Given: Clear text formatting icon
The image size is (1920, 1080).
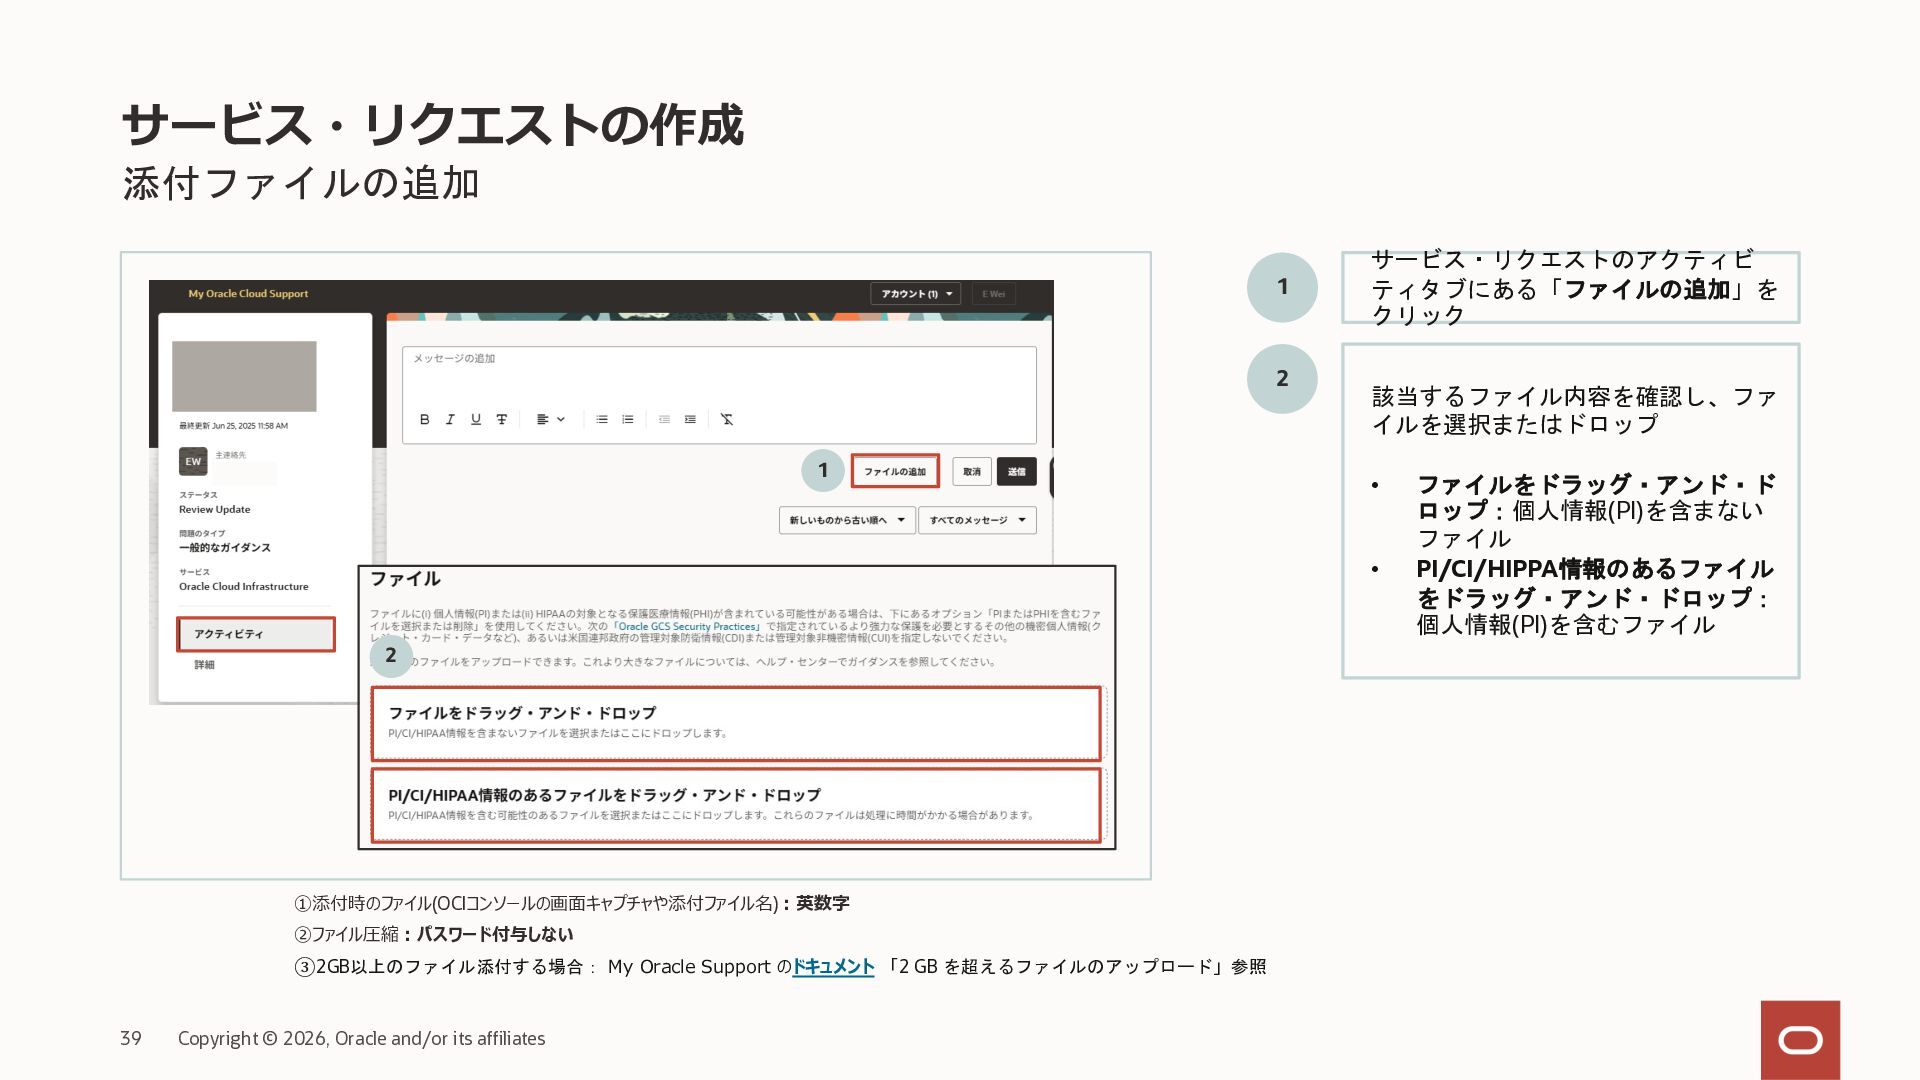Looking at the screenshot, I should [727, 419].
